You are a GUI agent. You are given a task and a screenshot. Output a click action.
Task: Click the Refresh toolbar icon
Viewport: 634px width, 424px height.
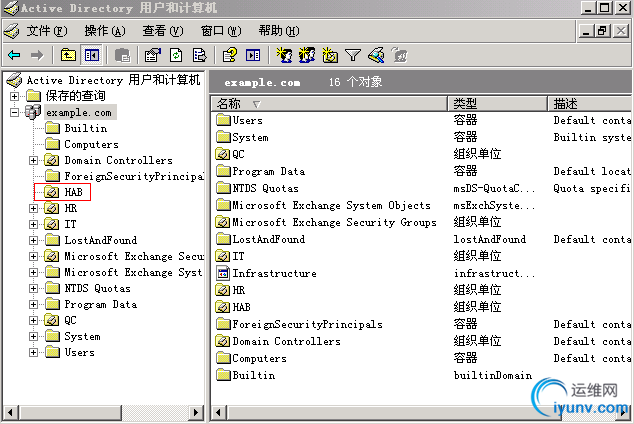click(x=176, y=55)
